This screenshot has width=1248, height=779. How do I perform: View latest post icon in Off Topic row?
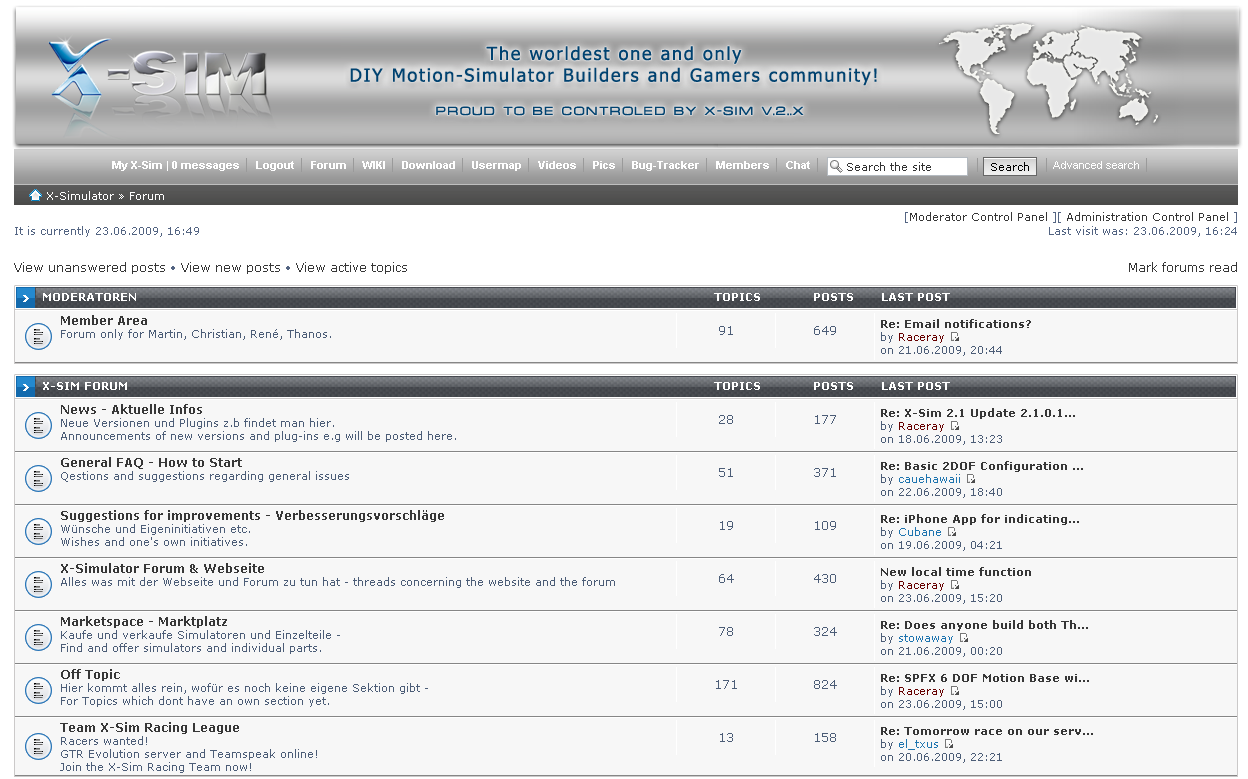955,691
